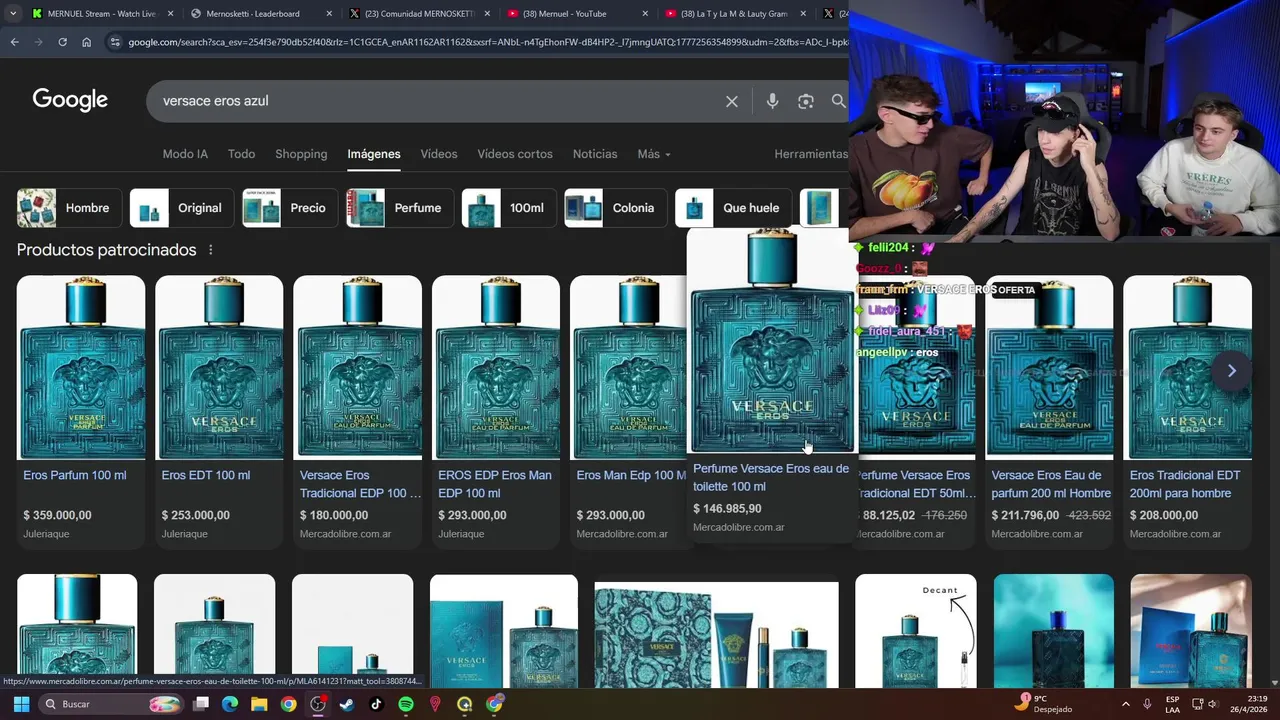Open Eros EDT 100 ml product link

point(206,475)
